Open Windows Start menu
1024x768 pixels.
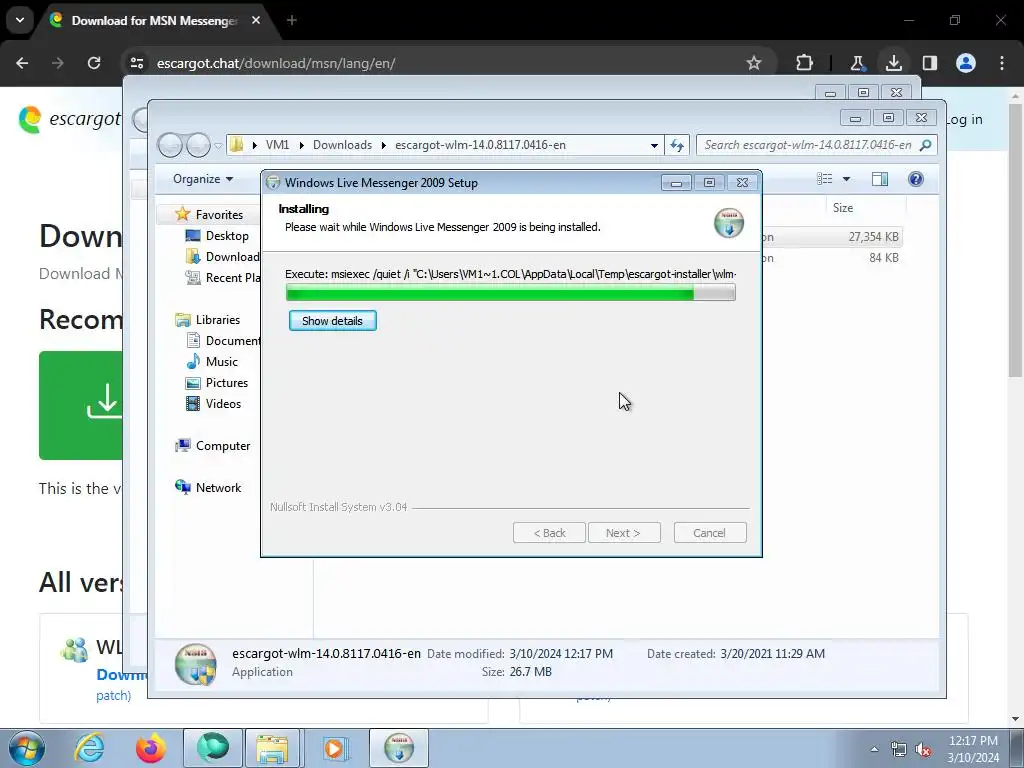tap(26, 748)
